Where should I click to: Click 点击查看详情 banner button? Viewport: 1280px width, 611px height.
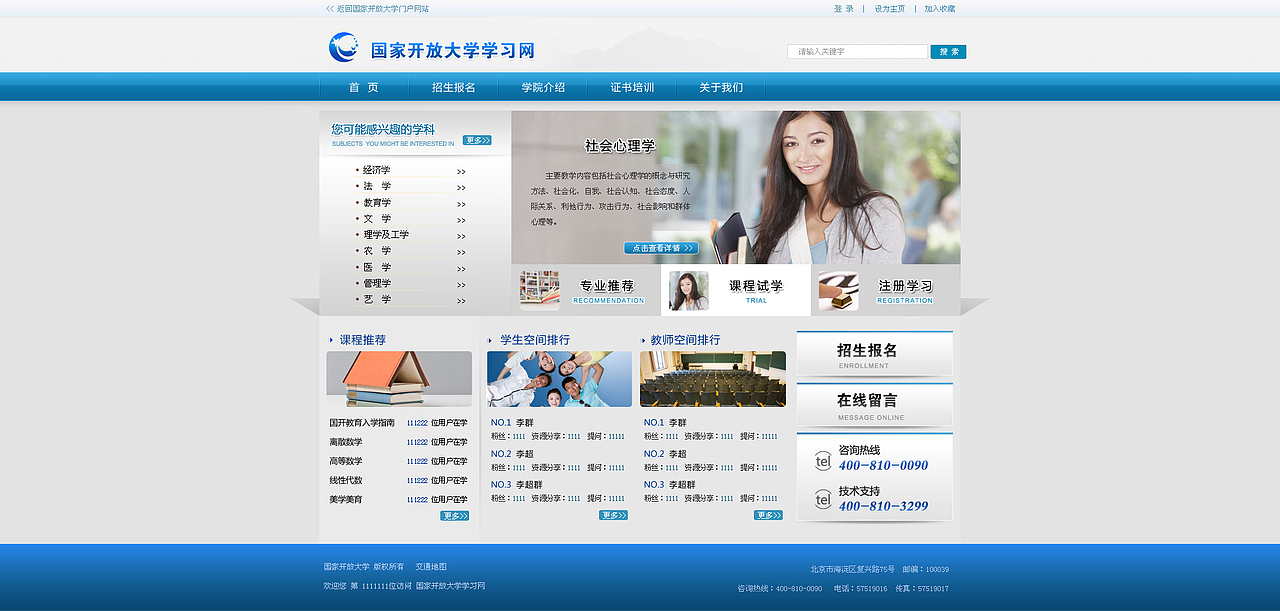[661, 248]
